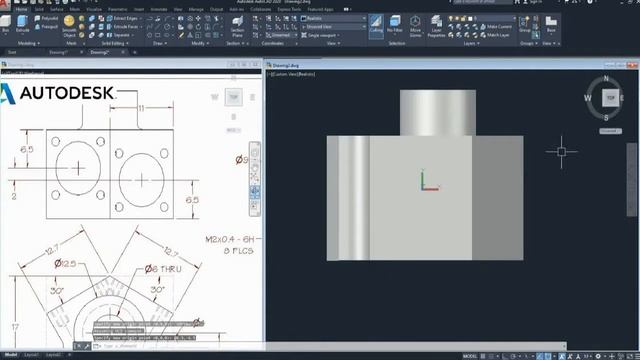Click the search keyword input box

click(x=482, y=2)
